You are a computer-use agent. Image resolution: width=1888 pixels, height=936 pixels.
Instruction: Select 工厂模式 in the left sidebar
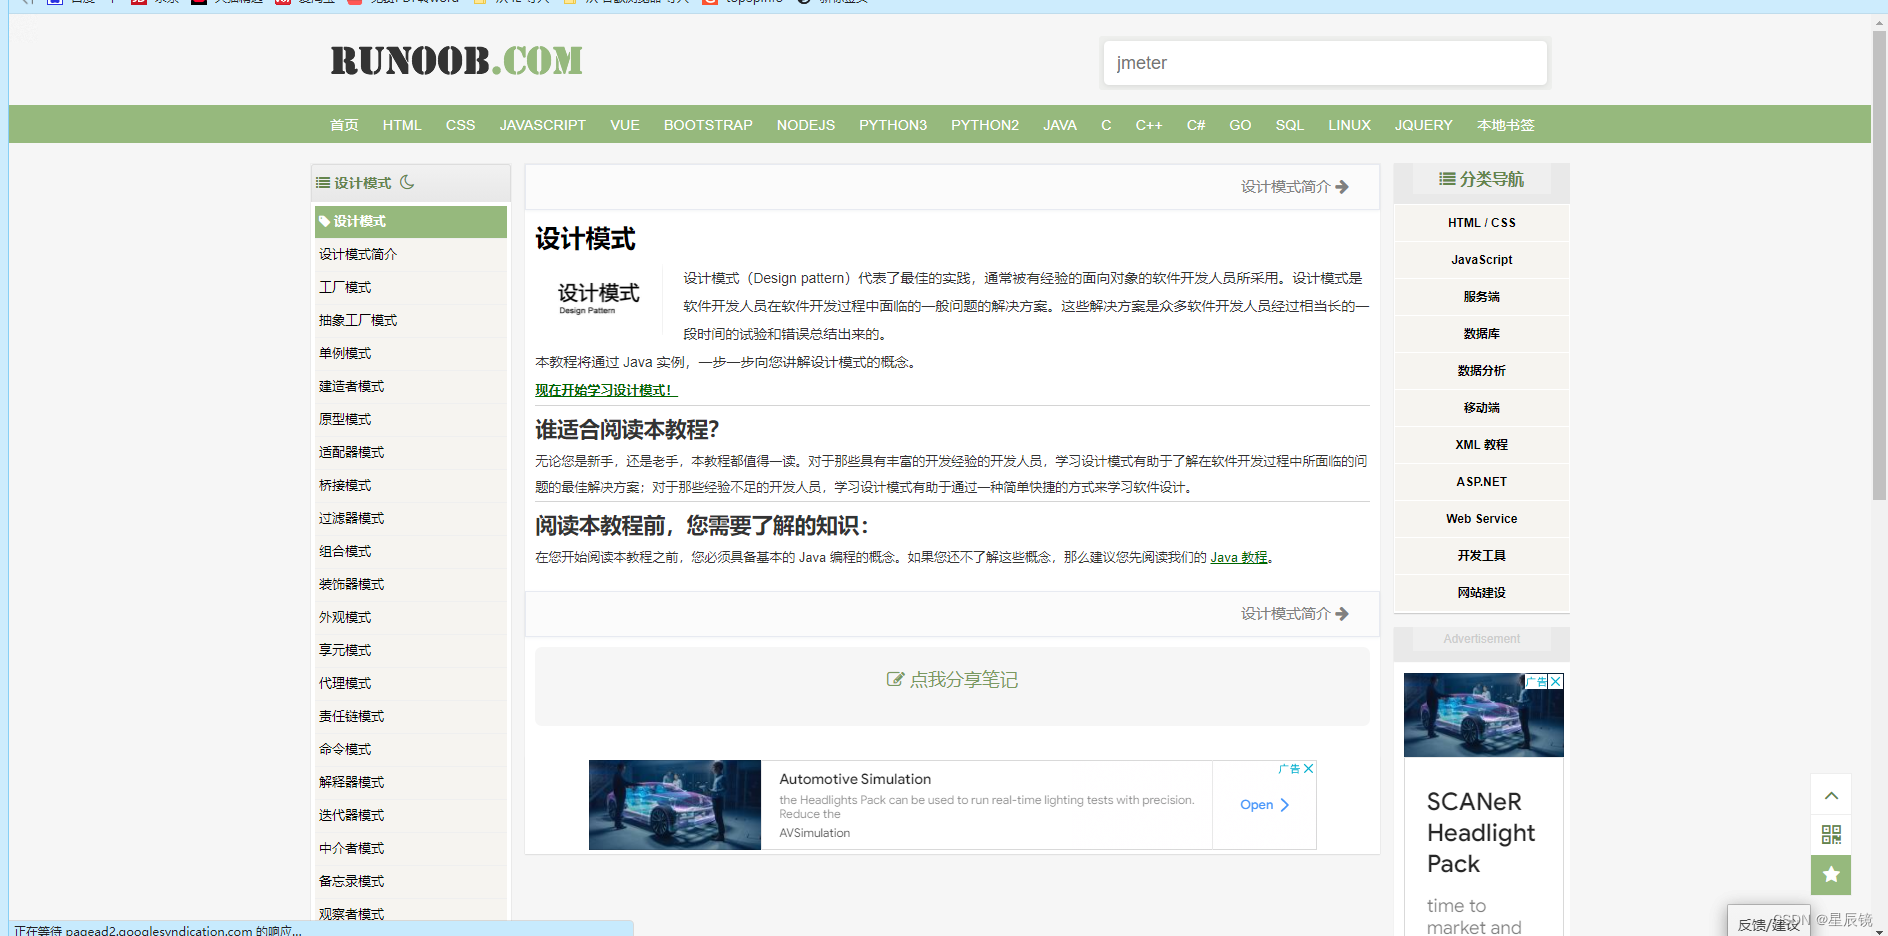click(344, 287)
